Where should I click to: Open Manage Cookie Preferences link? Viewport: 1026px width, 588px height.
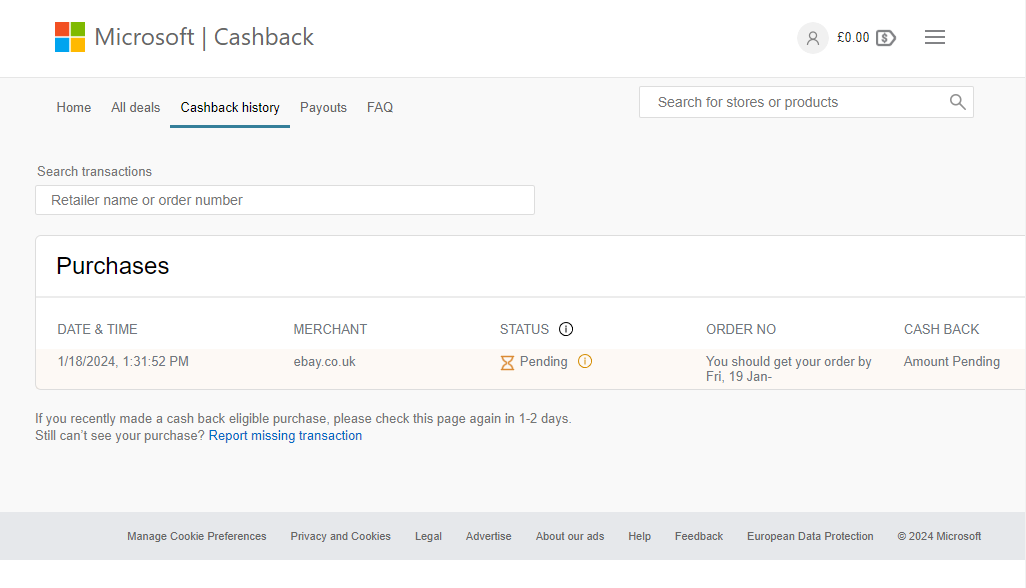197,536
